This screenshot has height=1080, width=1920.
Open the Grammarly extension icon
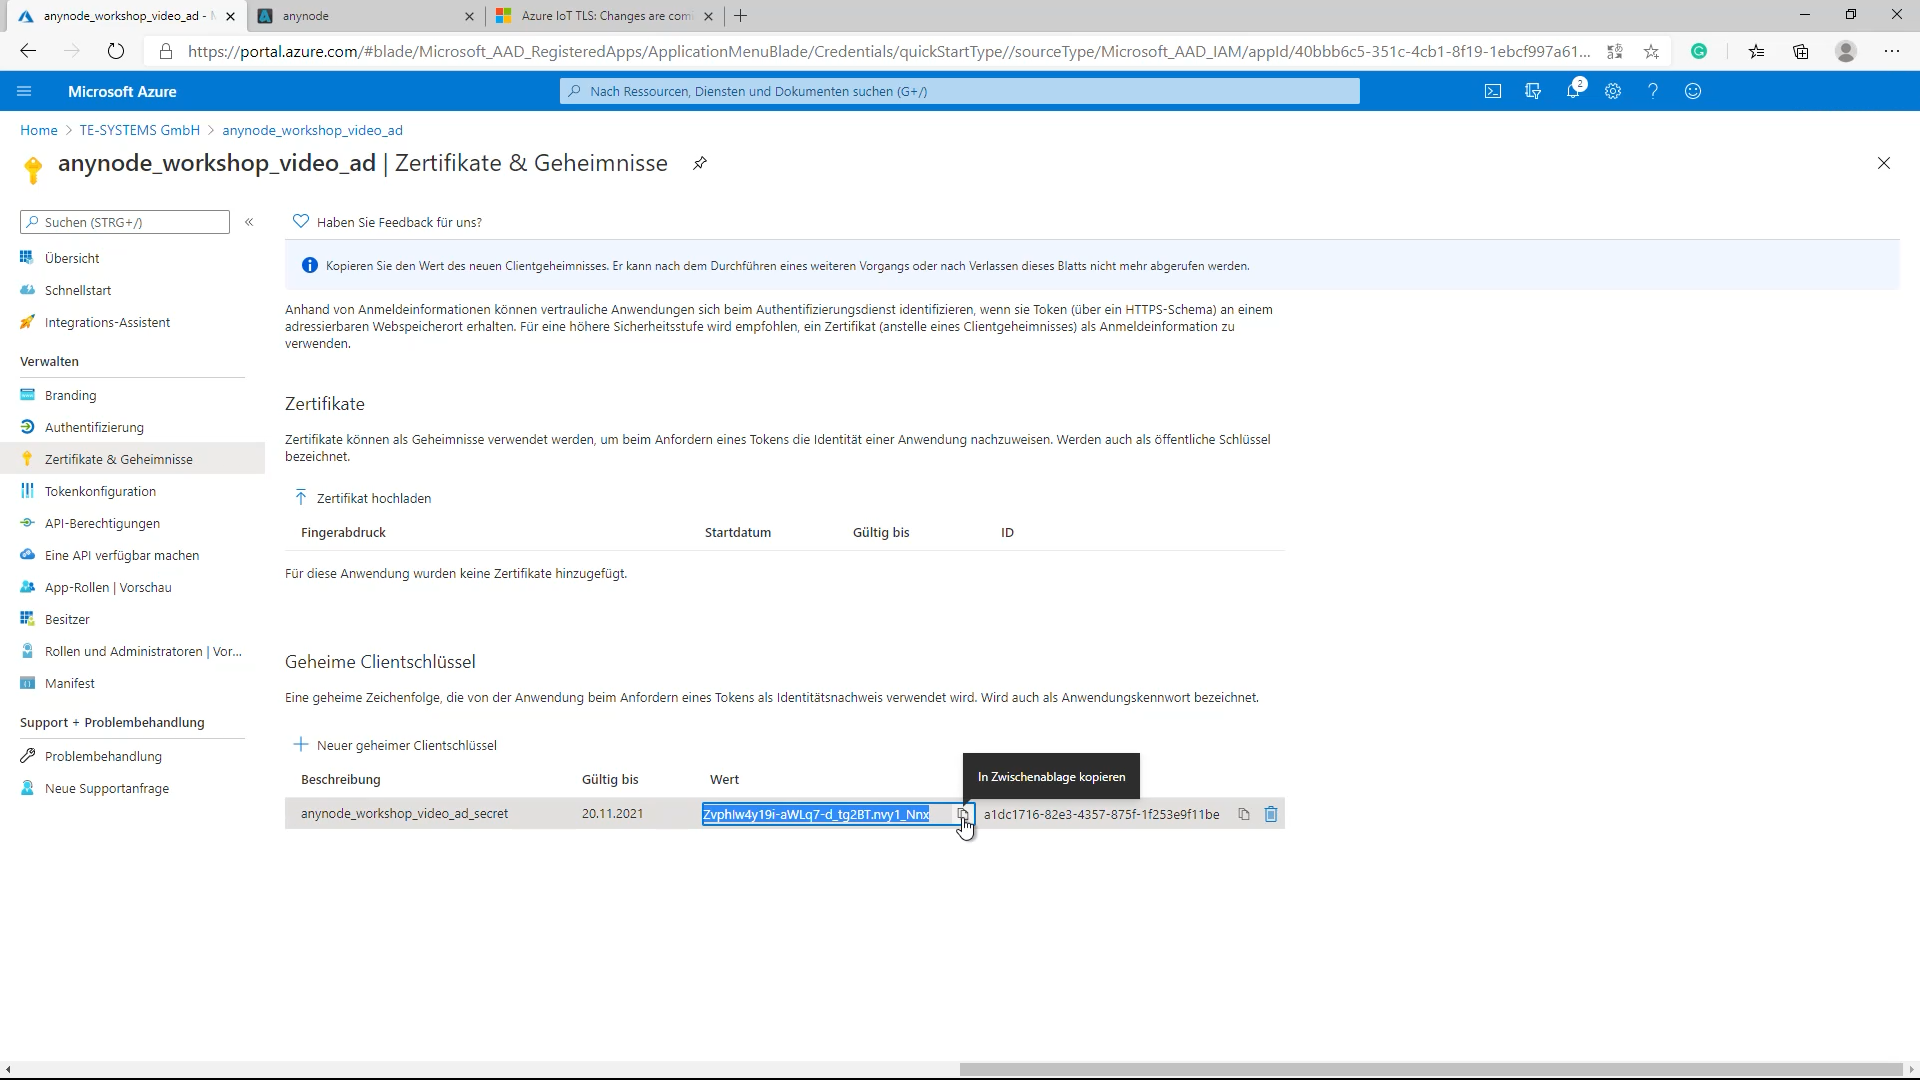point(1699,51)
